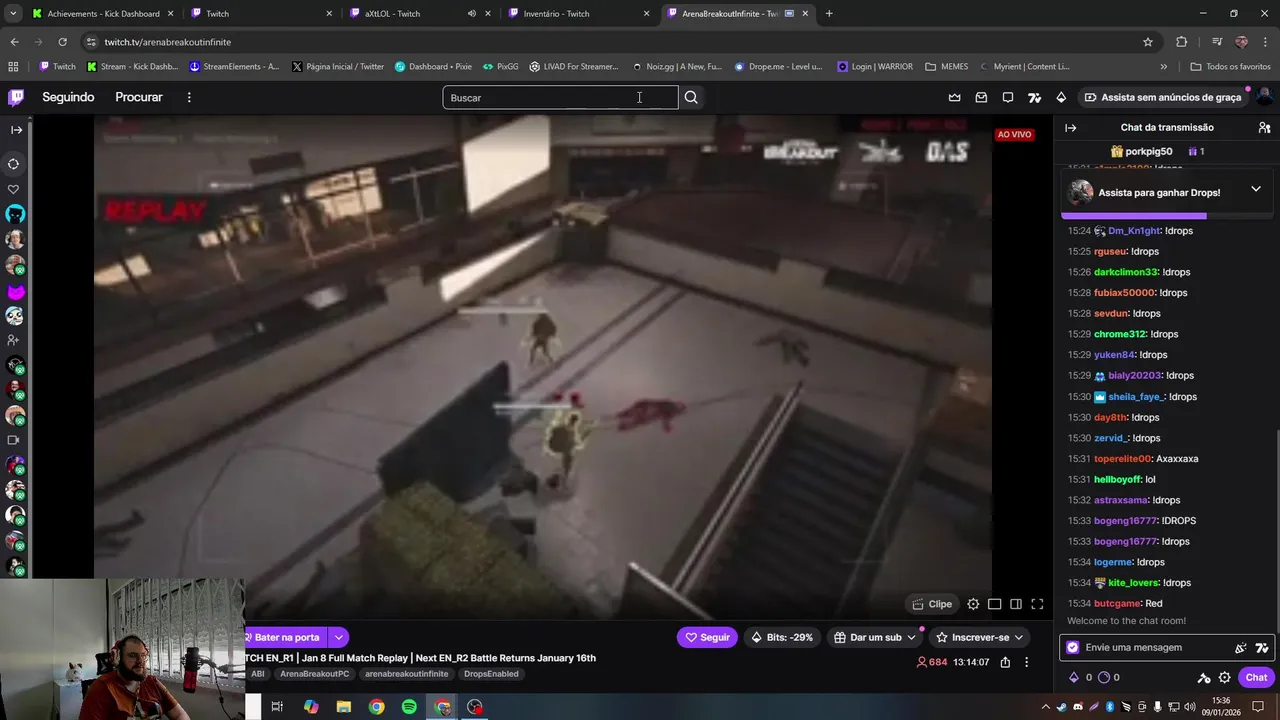Click username kite_lovers in chat
1280x720 pixels.
(x=1133, y=583)
